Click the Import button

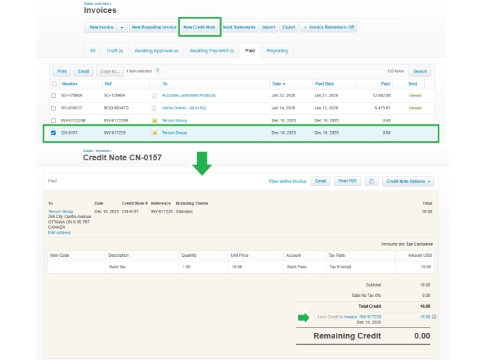click(x=269, y=27)
